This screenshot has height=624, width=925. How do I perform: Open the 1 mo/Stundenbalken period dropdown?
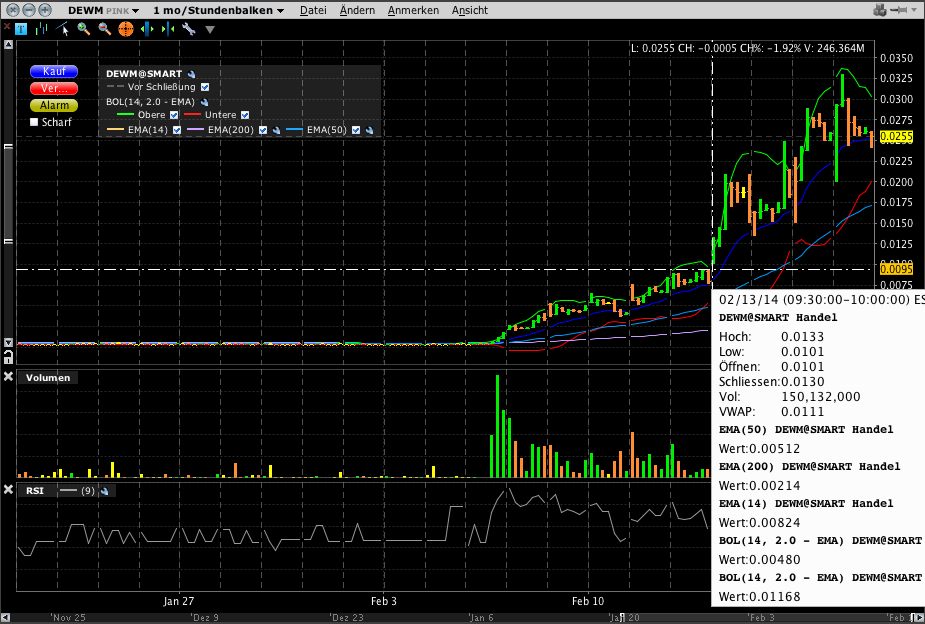218,10
